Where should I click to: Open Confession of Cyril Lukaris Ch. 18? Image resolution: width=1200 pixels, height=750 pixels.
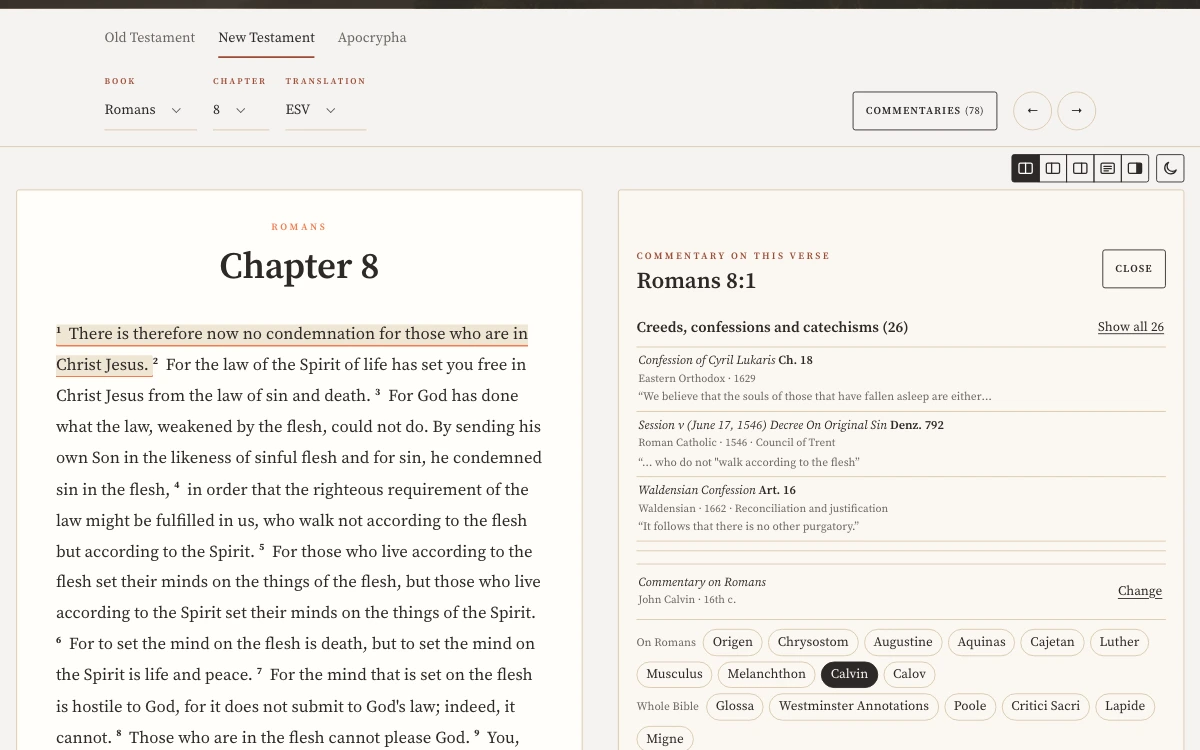tap(901, 378)
